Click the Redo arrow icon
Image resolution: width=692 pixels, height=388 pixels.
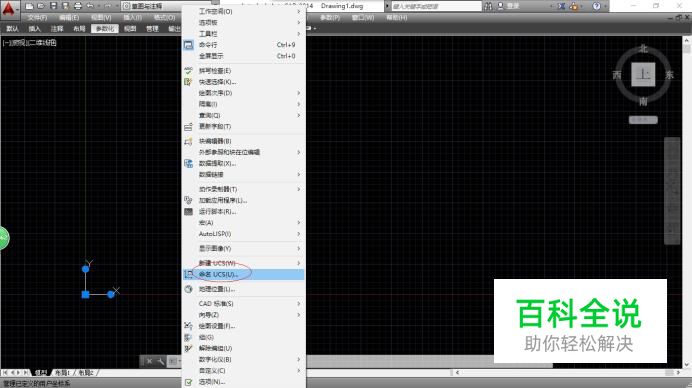tap(108, 6)
